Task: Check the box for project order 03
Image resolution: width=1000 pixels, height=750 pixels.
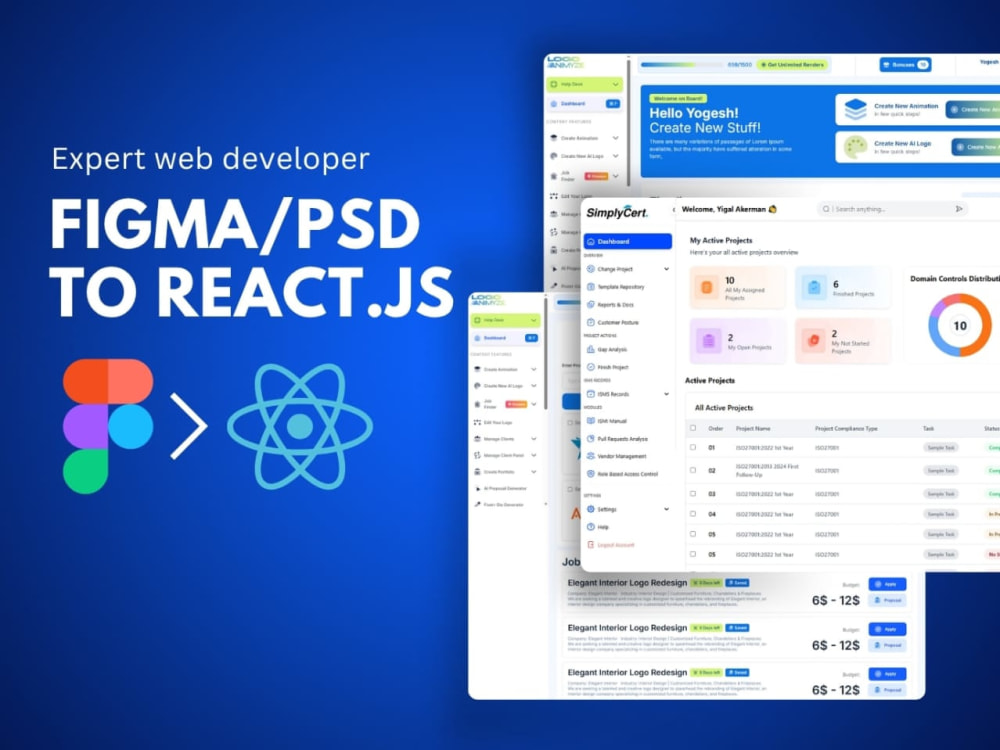Action: (693, 494)
